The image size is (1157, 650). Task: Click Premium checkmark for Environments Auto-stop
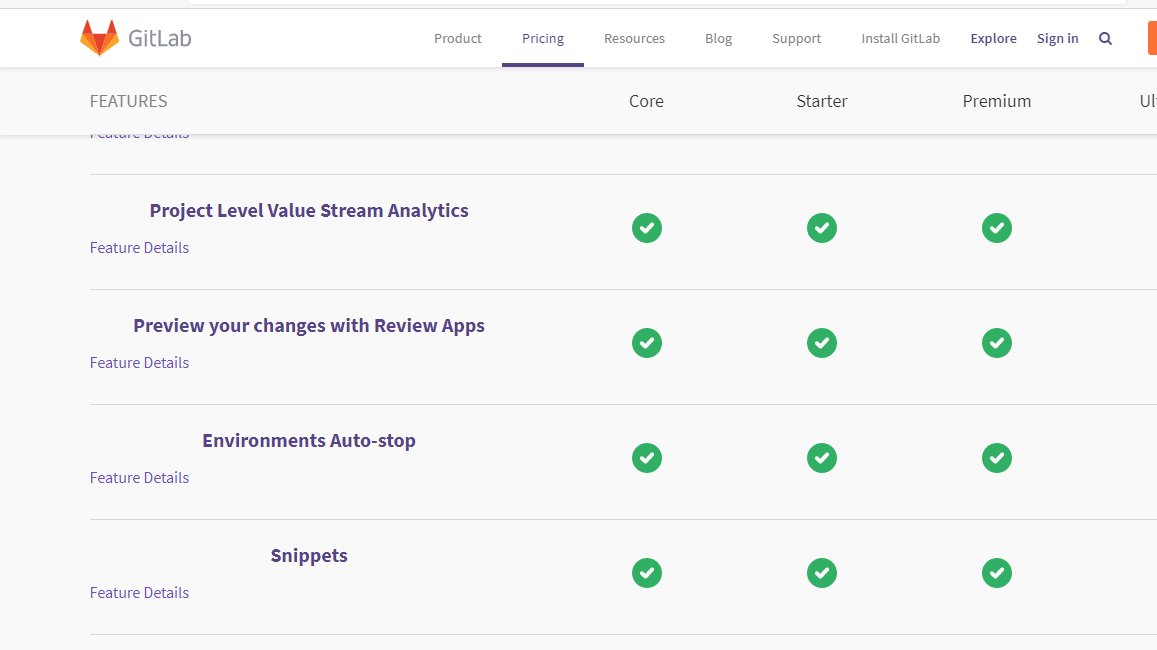996,458
